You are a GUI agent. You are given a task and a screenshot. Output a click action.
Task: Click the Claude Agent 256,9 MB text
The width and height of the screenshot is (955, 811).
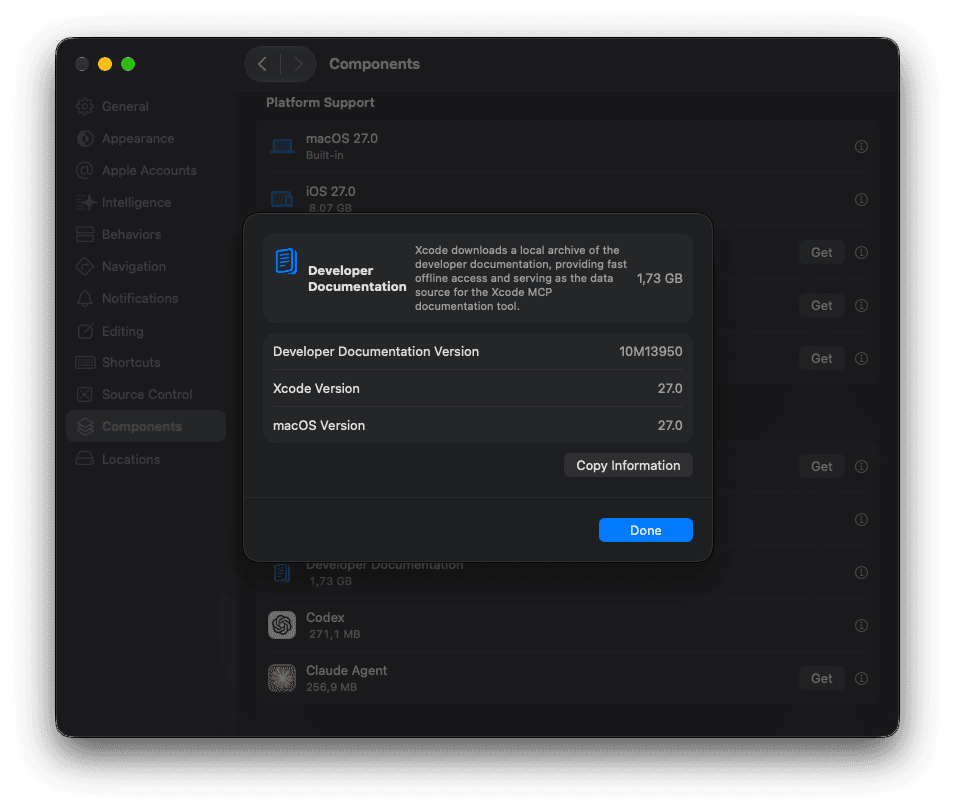(x=331, y=687)
